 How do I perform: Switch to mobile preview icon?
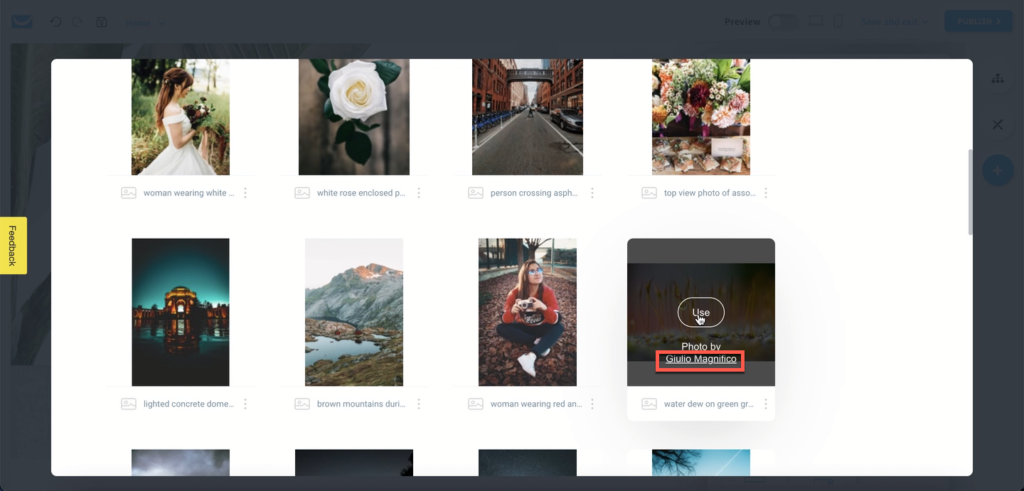pos(838,22)
